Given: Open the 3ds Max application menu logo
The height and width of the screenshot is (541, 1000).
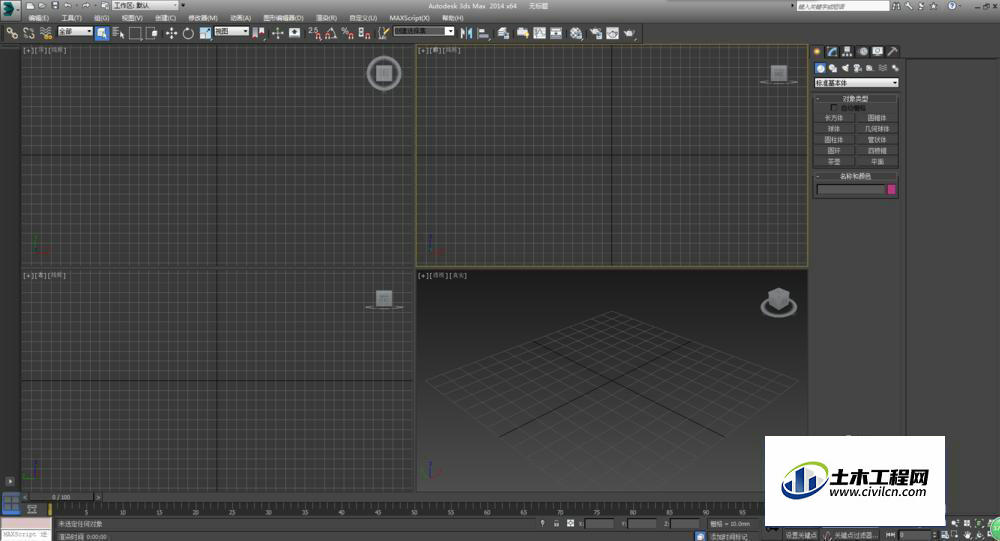Looking at the screenshot, I should pos(9,9).
